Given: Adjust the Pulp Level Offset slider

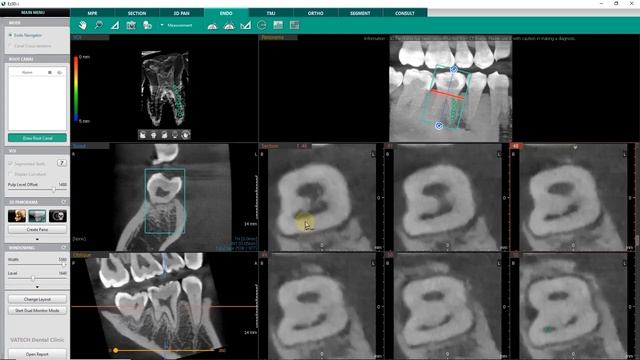Looking at the screenshot, I should click(53, 189).
